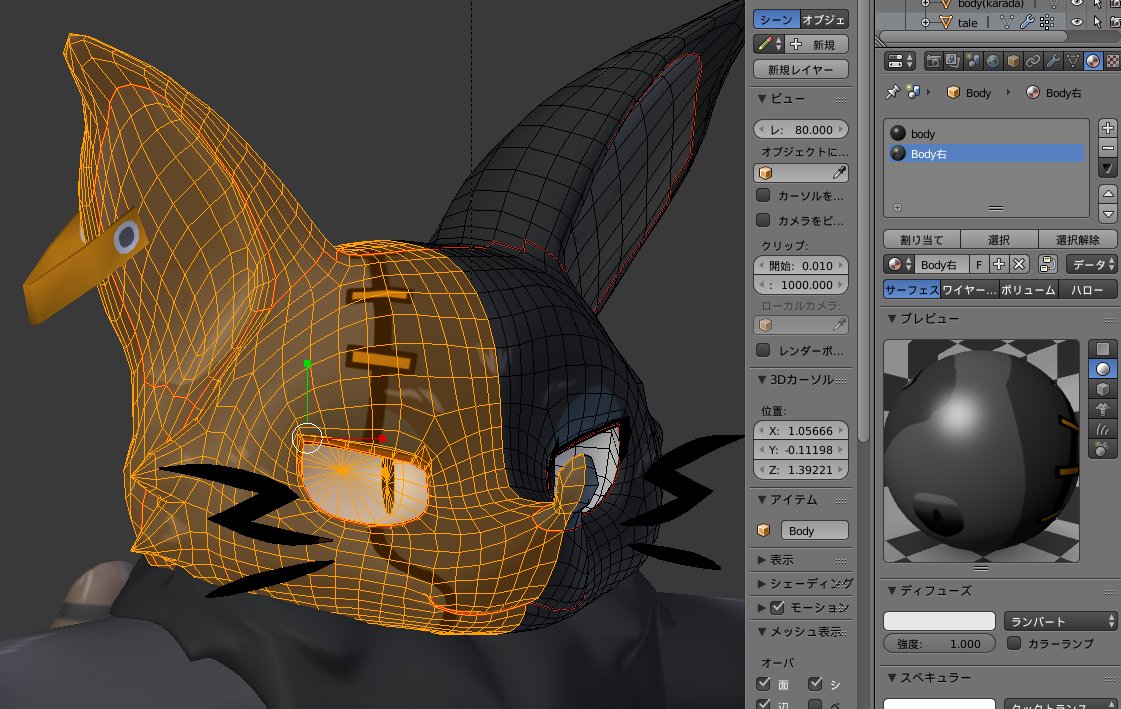The height and width of the screenshot is (709, 1121).
Task: Open the material browse sphere dropdown
Action: click(899, 264)
